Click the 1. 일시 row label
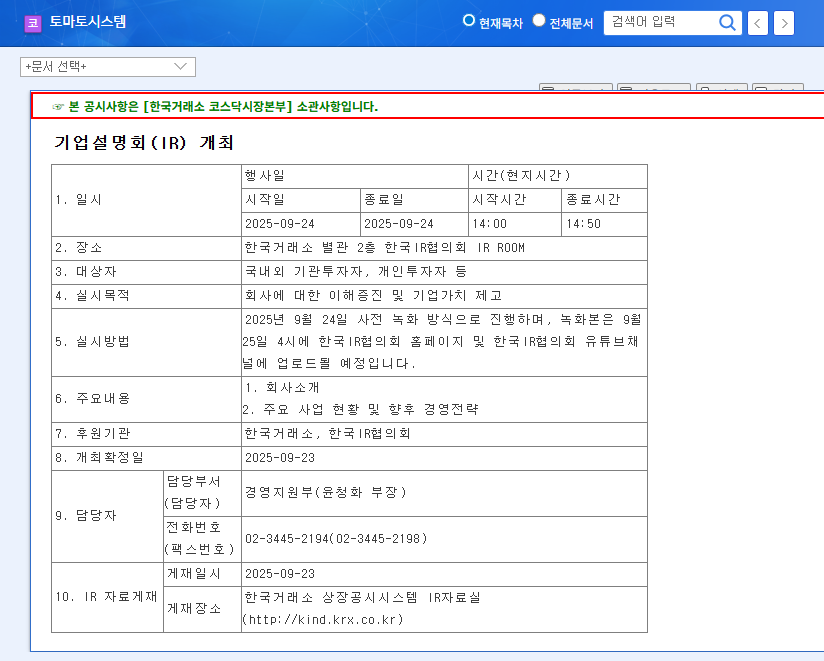 [x=78, y=200]
